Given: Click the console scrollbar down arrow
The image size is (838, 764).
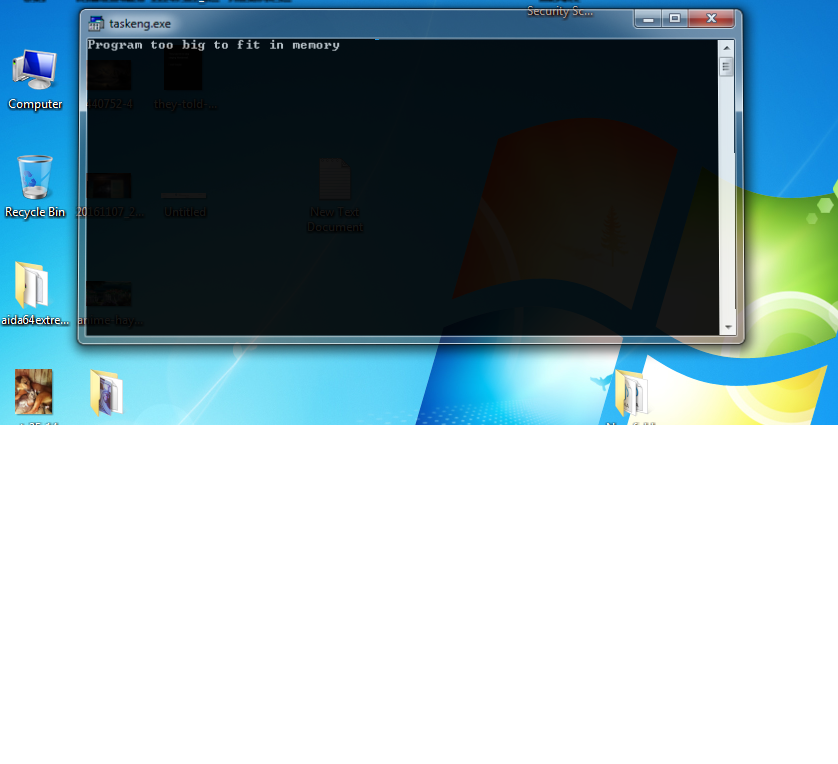Looking at the screenshot, I should point(727,327).
